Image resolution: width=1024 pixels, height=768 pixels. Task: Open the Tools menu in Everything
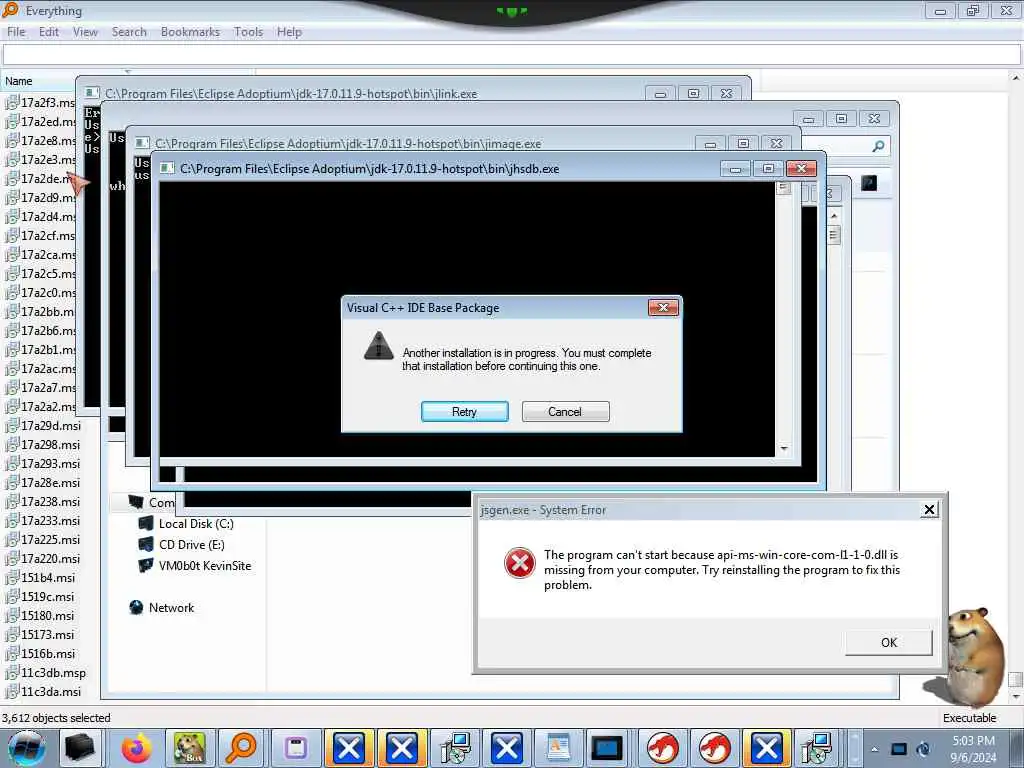248,32
